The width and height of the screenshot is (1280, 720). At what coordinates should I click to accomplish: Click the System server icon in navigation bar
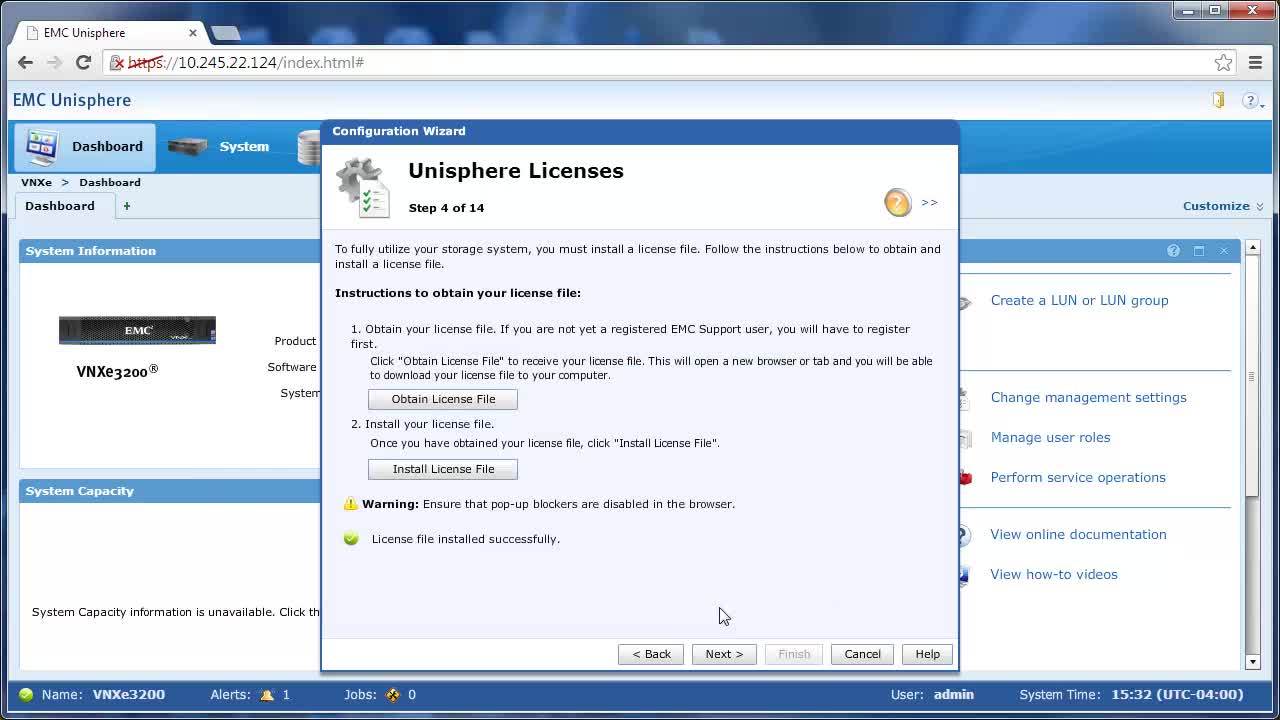187,147
